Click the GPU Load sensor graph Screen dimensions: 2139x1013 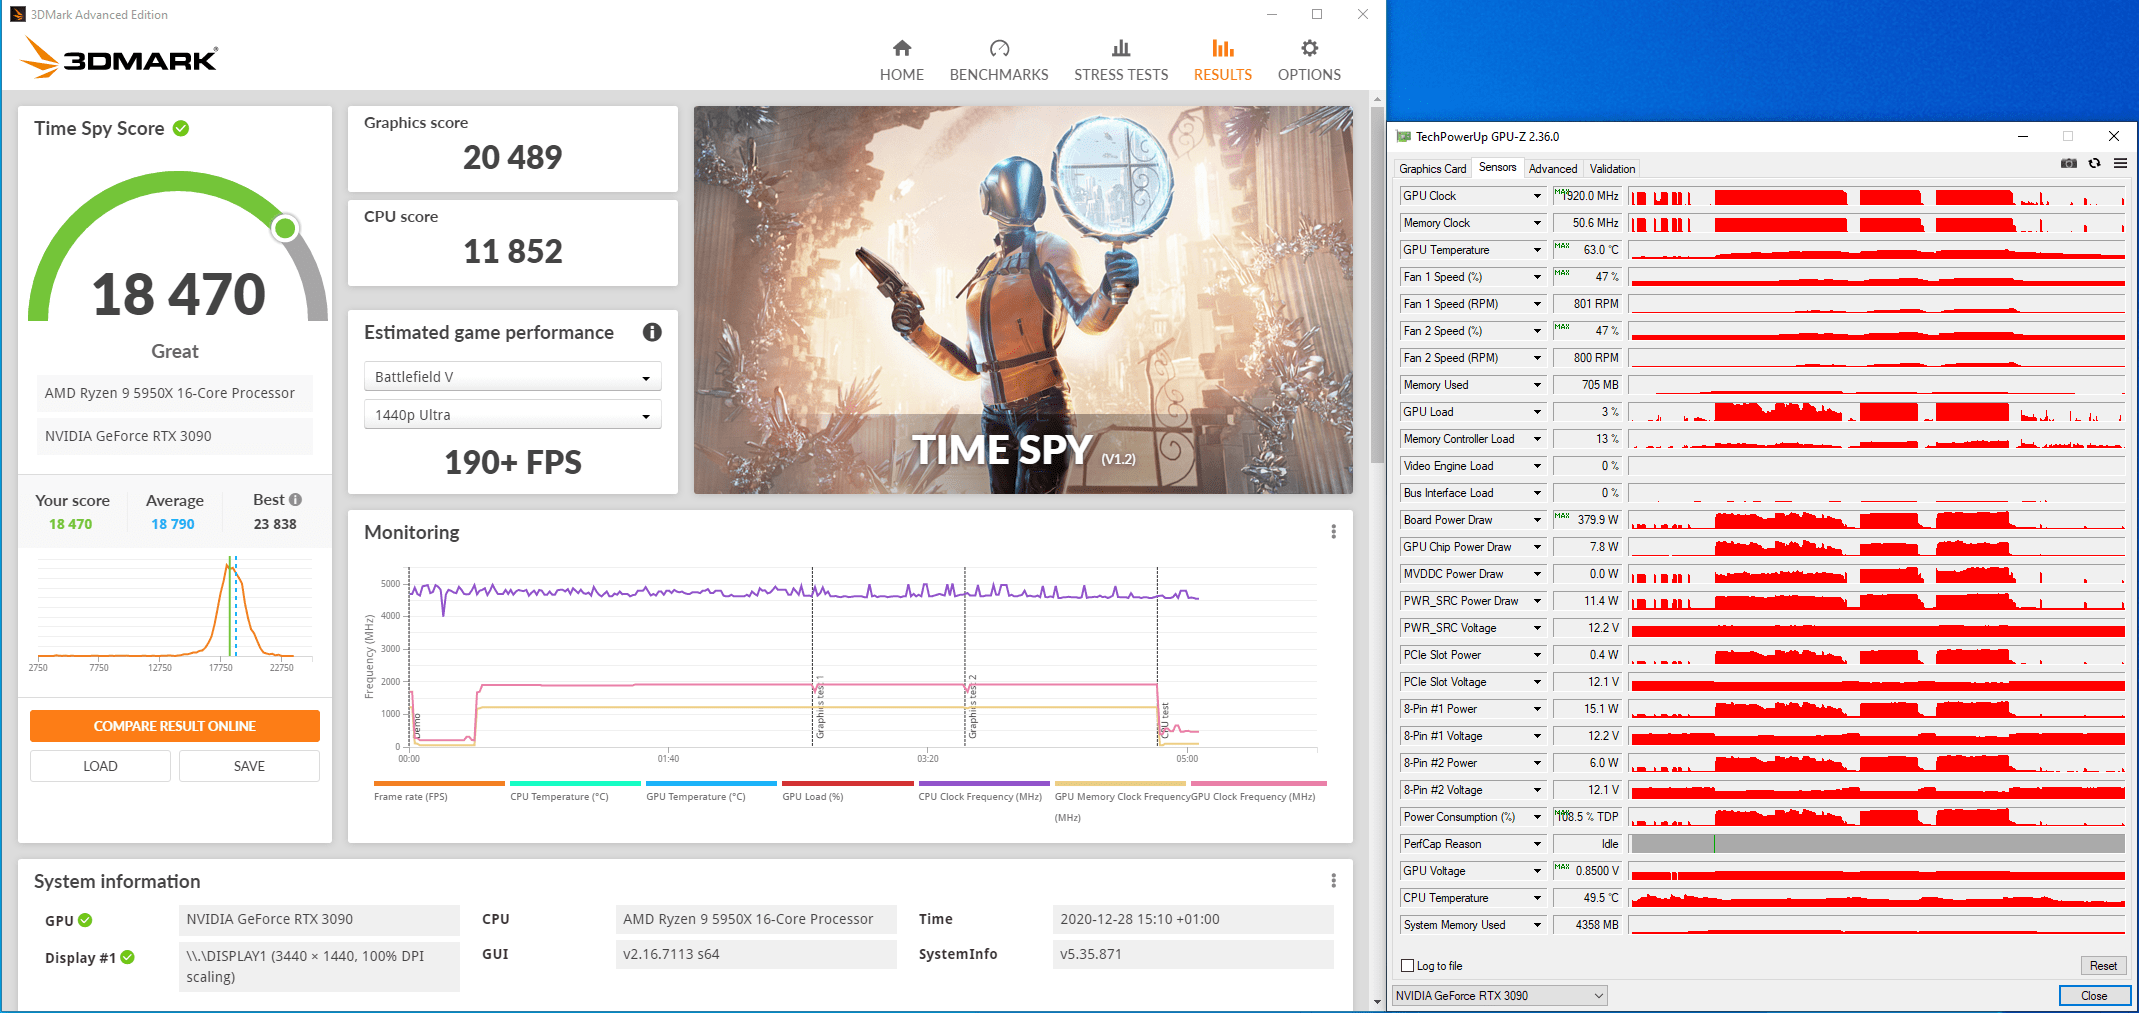click(1877, 412)
